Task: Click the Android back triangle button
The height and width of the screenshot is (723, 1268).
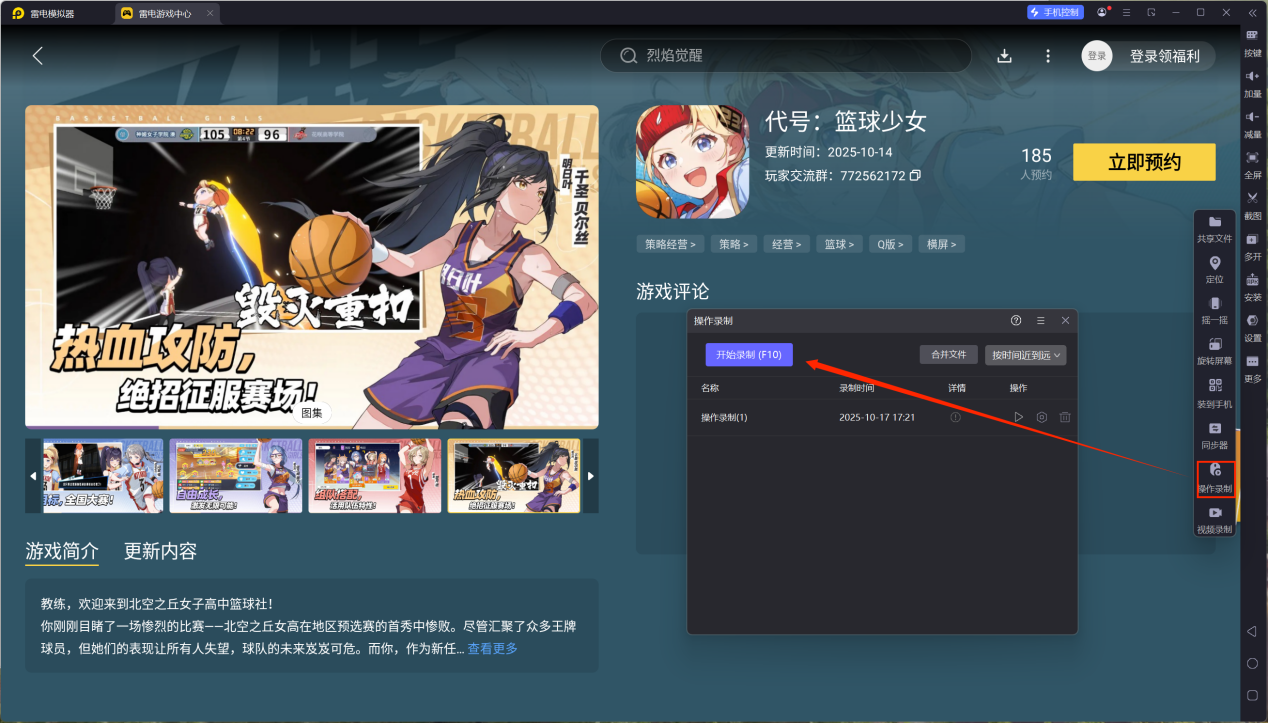Action: point(1252,632)
